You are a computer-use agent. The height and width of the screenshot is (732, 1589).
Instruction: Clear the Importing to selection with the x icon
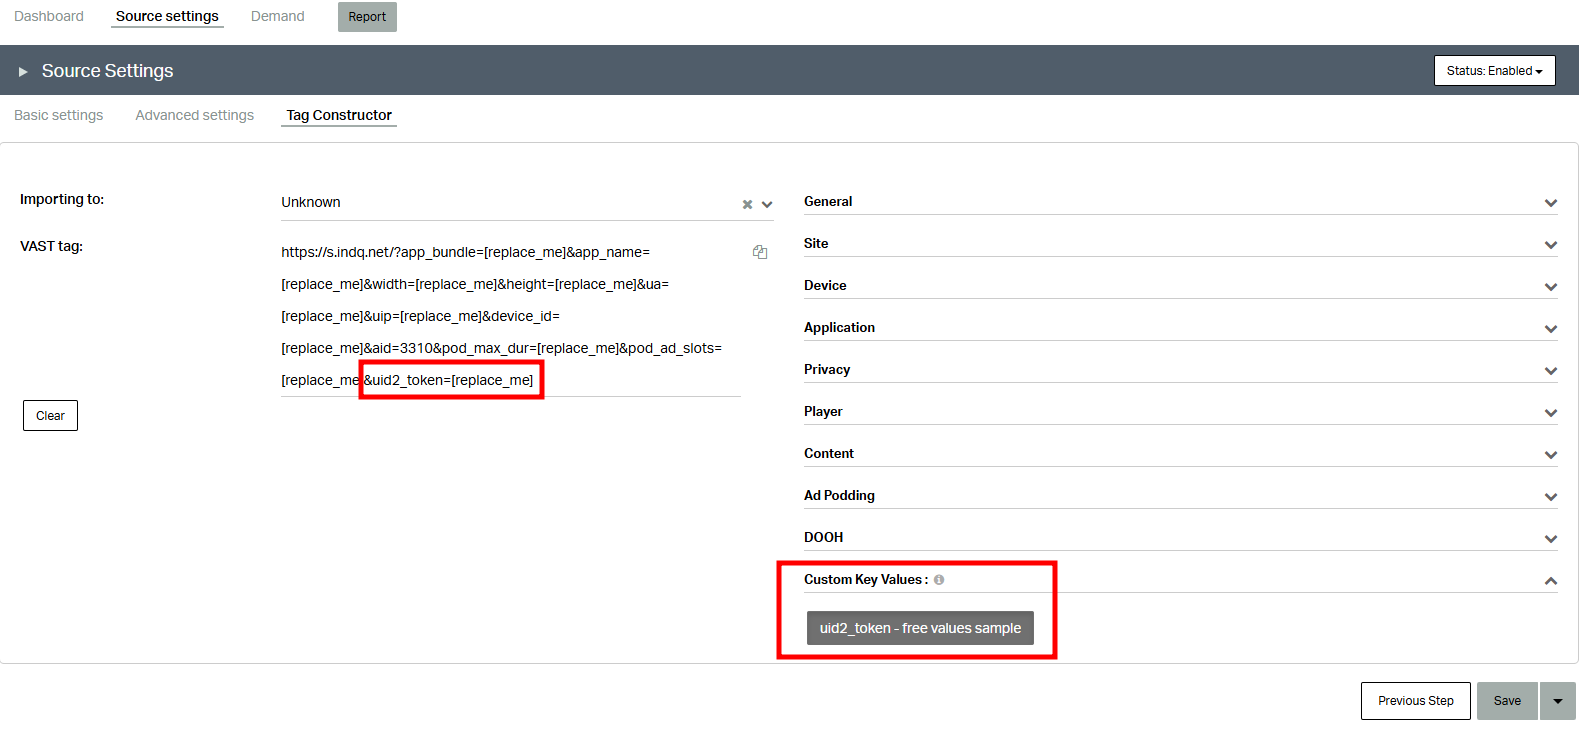pyautogui.click(x=747, y=204)
